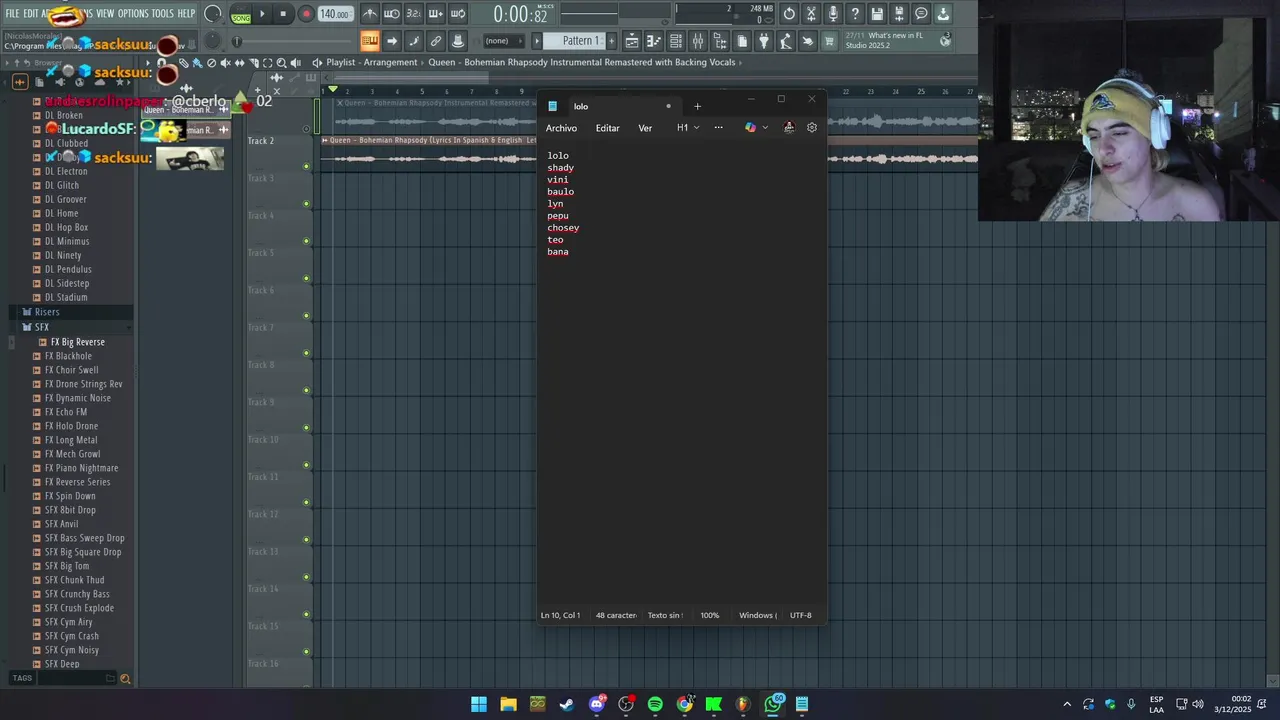Open Ver menu in Notepad
The image size is (1280, 720).
pos(645,128)
